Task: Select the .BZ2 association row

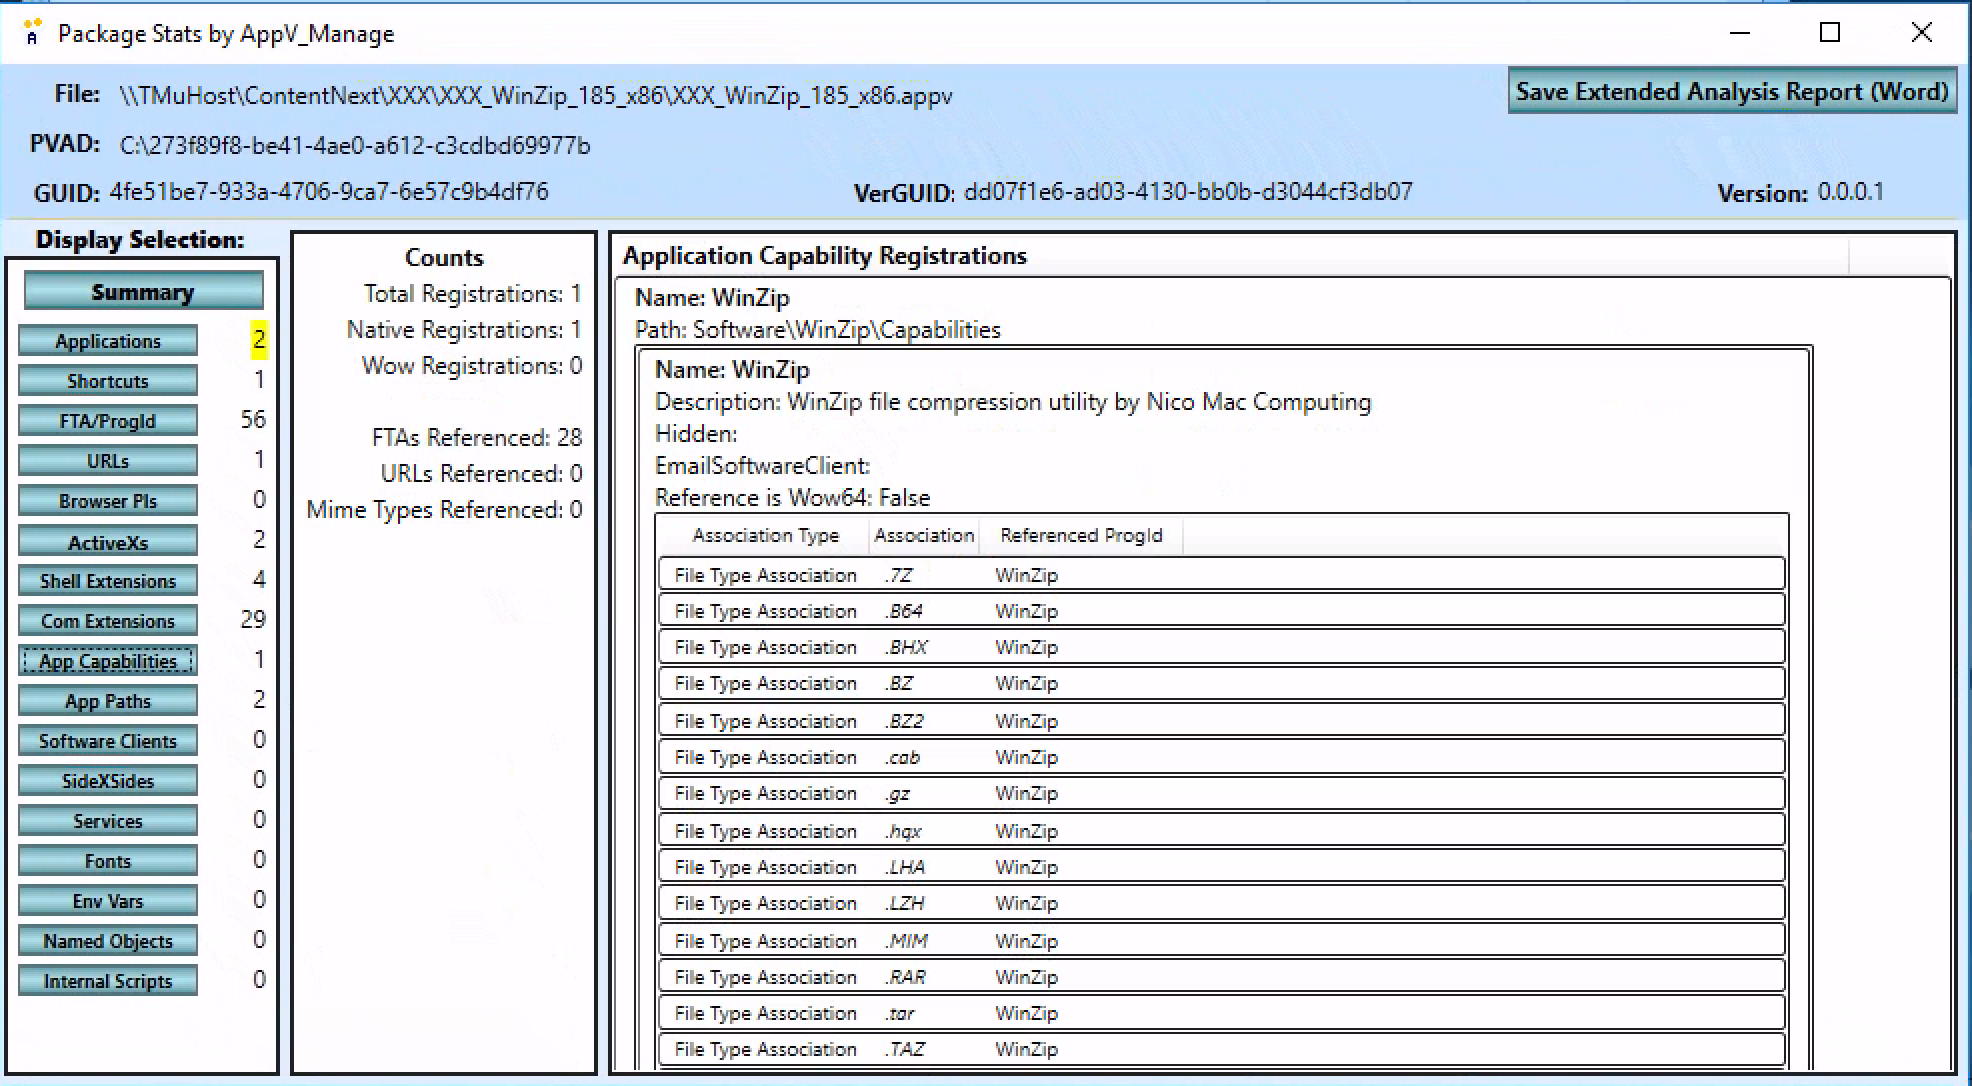Action: [x=1222, y=720]
